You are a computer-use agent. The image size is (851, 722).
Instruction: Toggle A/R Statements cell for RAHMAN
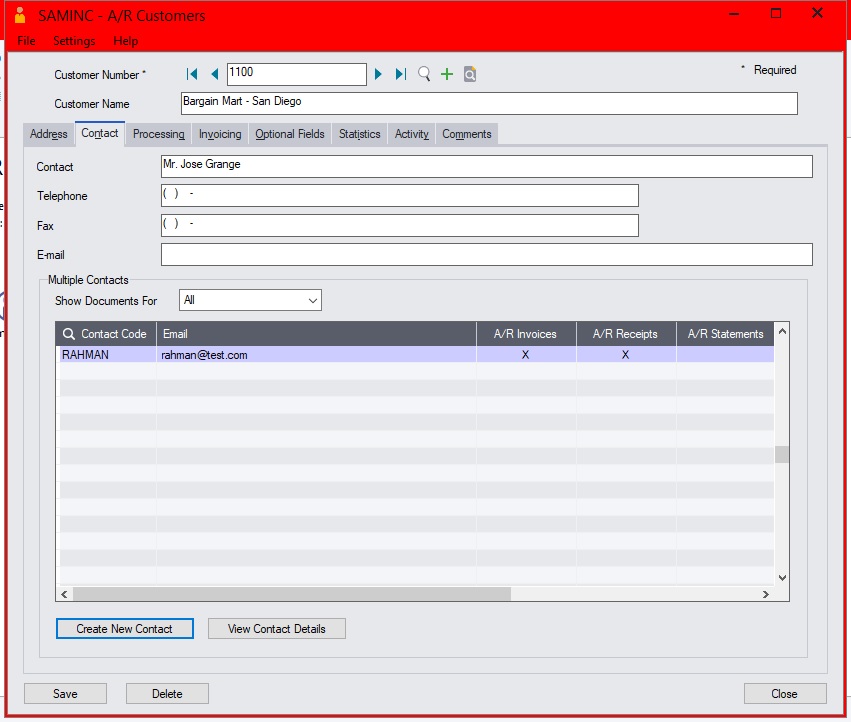pos(725,354)
